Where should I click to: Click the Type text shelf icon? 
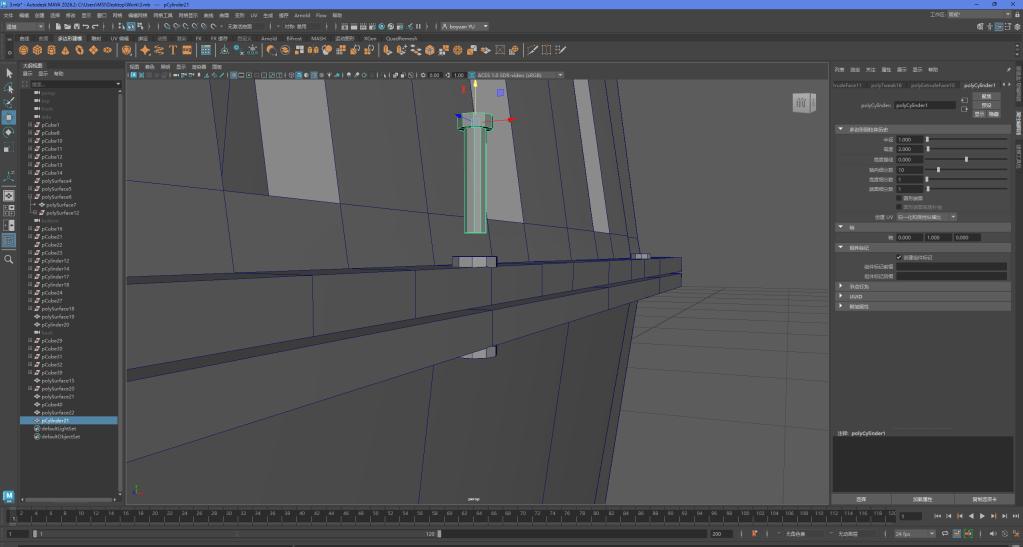coord(172,49)
